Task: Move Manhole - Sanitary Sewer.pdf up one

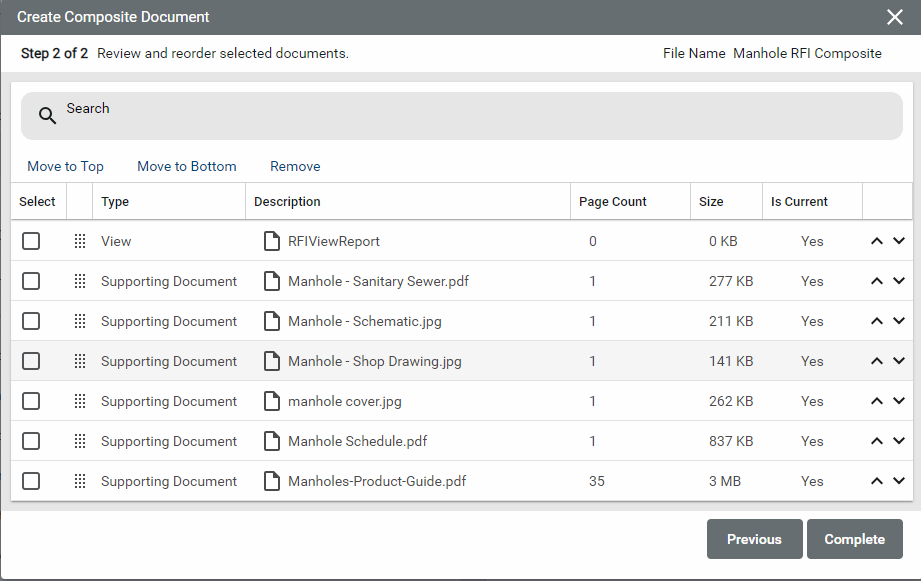Action: coord(877,281)
